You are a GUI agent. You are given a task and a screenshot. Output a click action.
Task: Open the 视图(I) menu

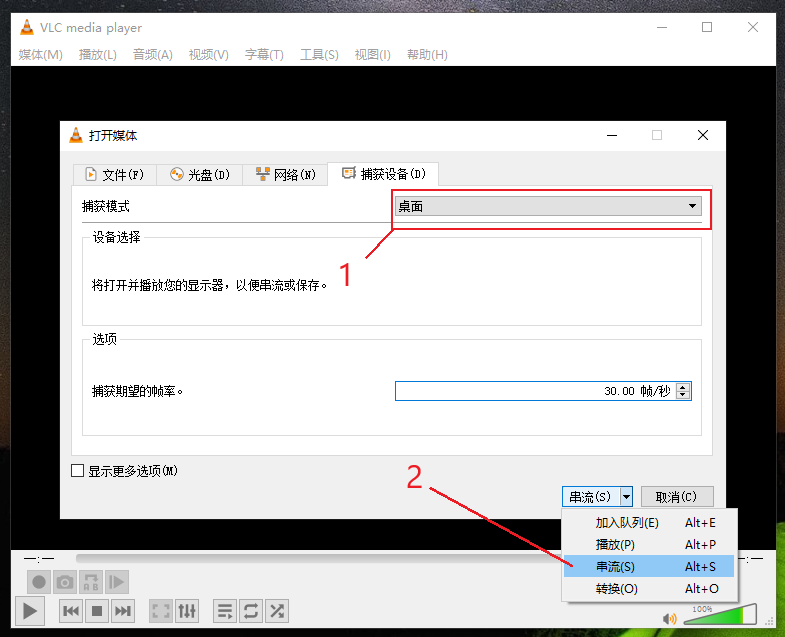(373, 55)
